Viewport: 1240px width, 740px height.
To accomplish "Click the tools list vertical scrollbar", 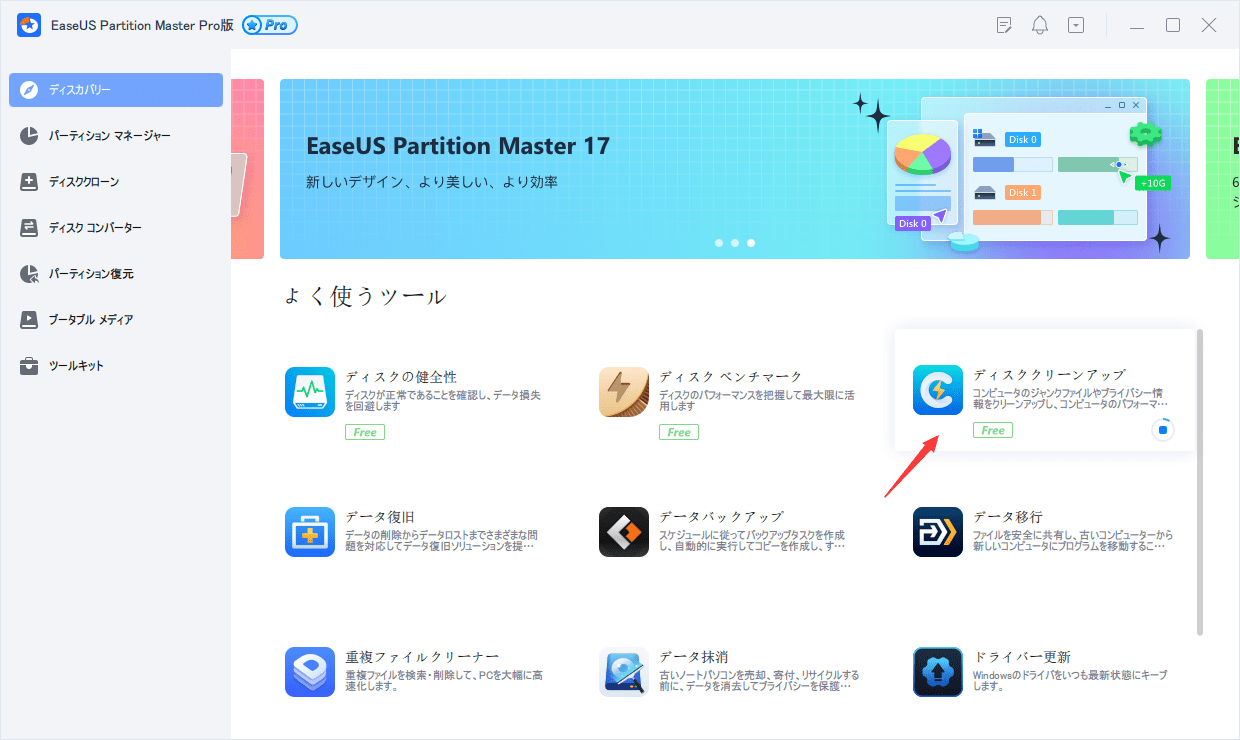I will click(x=1200, y=481).
